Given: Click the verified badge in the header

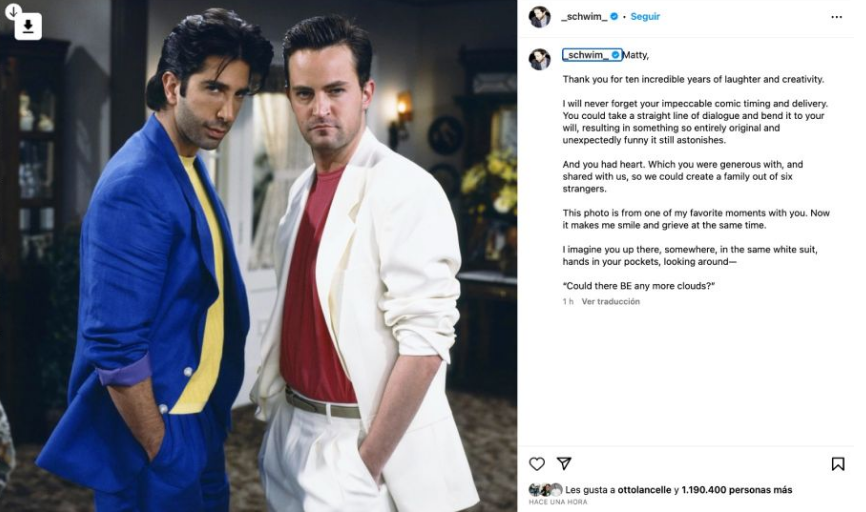Looking at the screenshot, I should pos(614,17).
